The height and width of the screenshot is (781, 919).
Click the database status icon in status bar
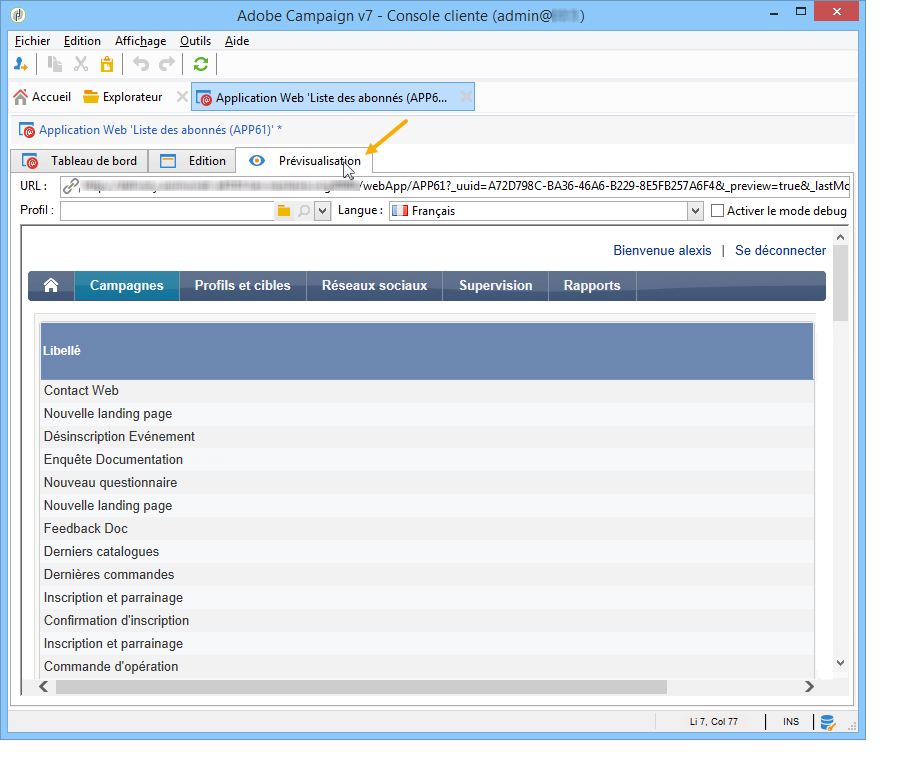[x=828, y=722]
